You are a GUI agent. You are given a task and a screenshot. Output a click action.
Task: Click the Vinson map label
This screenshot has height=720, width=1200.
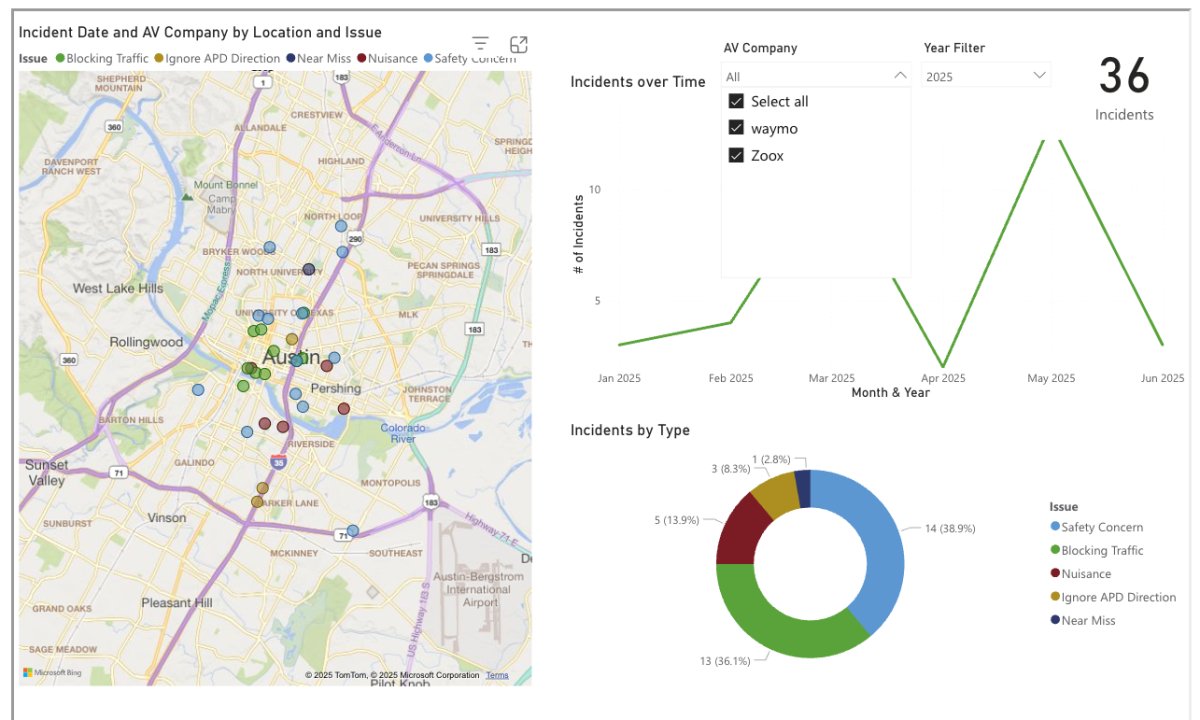[x=167, y=518]
